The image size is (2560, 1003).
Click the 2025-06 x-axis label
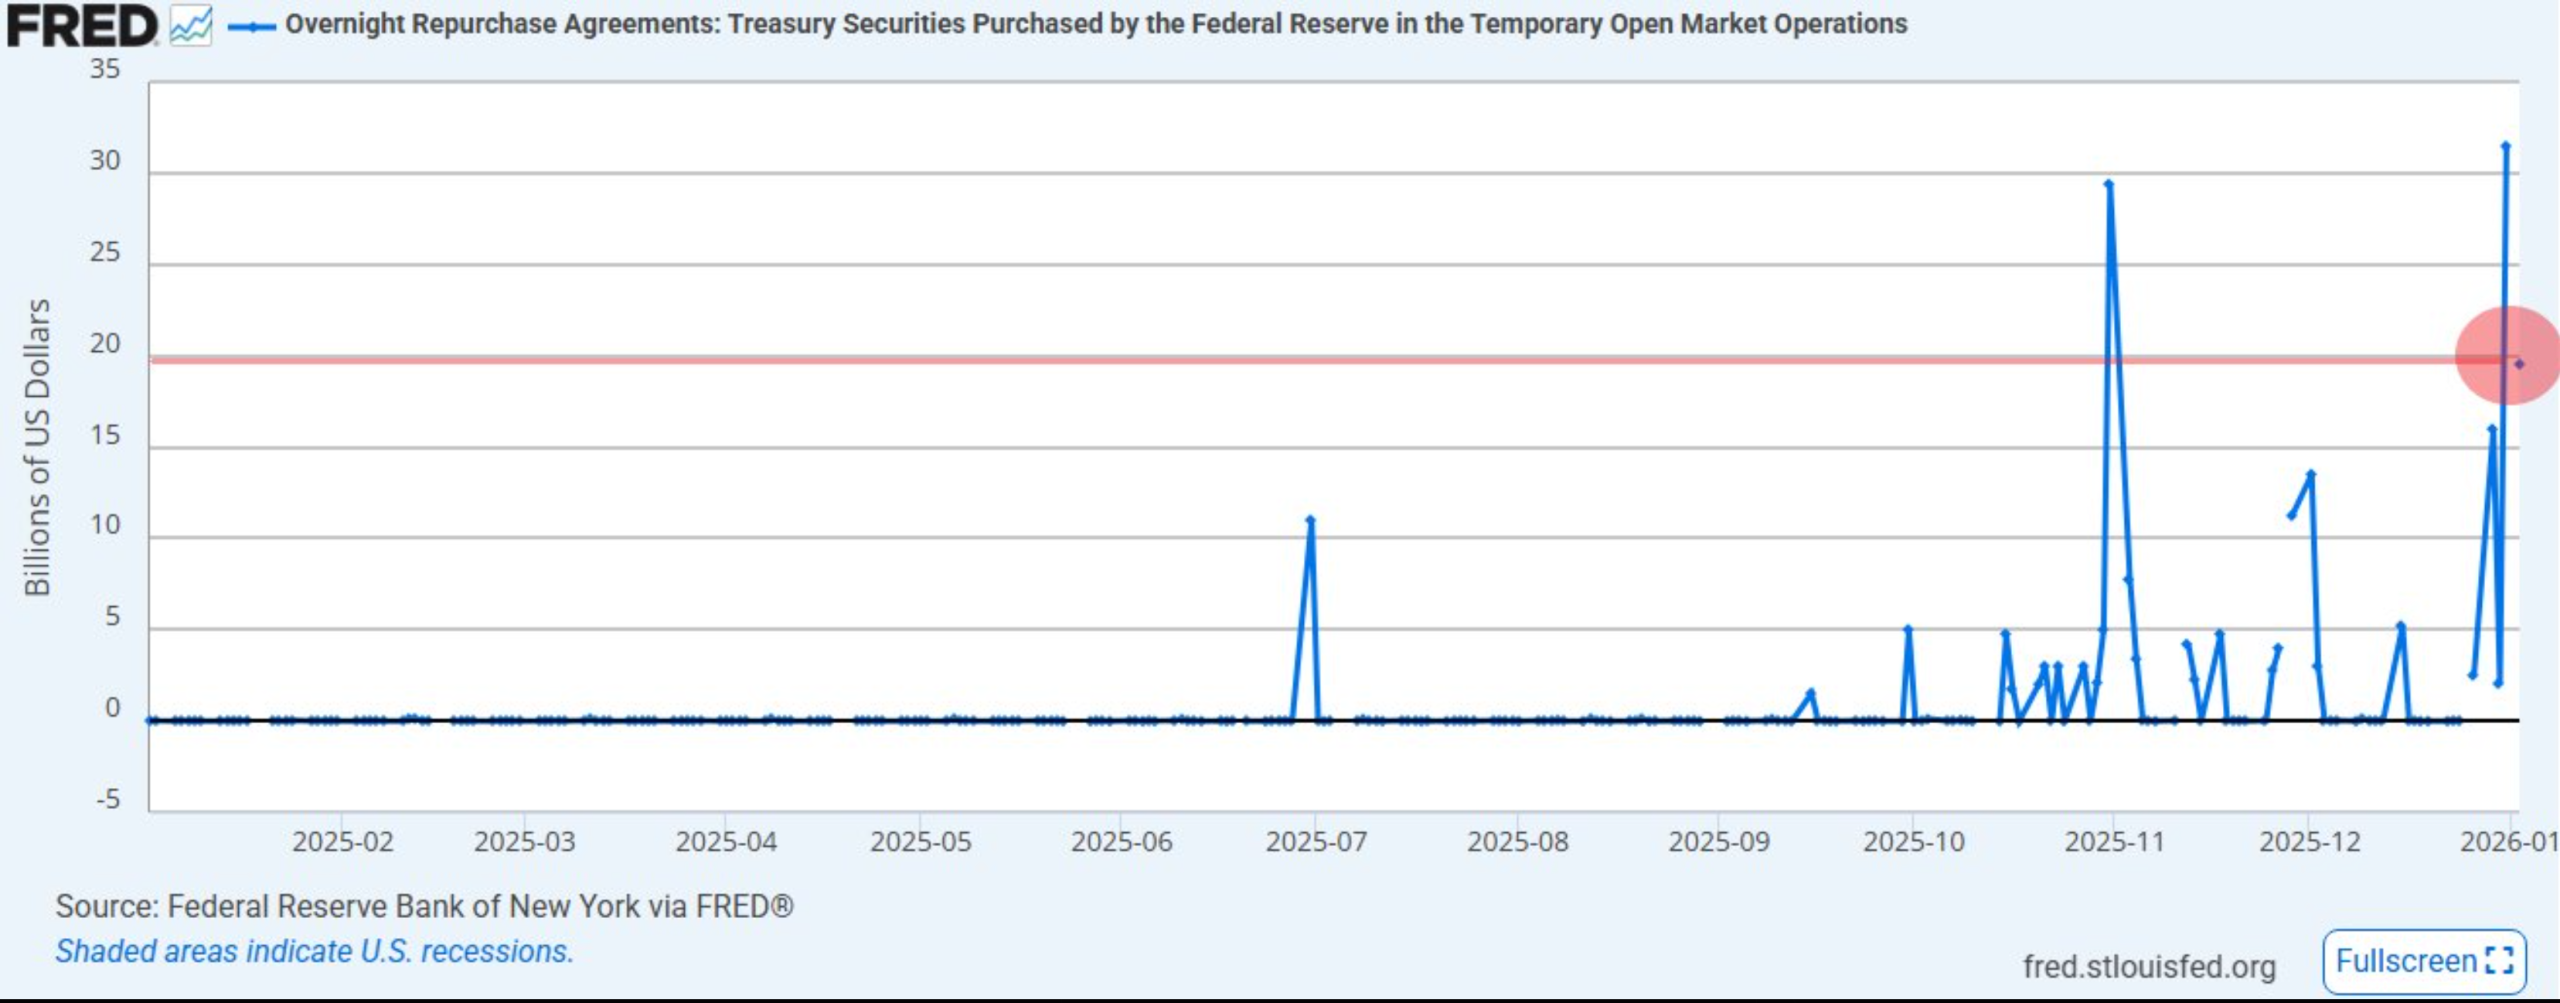(x=1121, y=841)
